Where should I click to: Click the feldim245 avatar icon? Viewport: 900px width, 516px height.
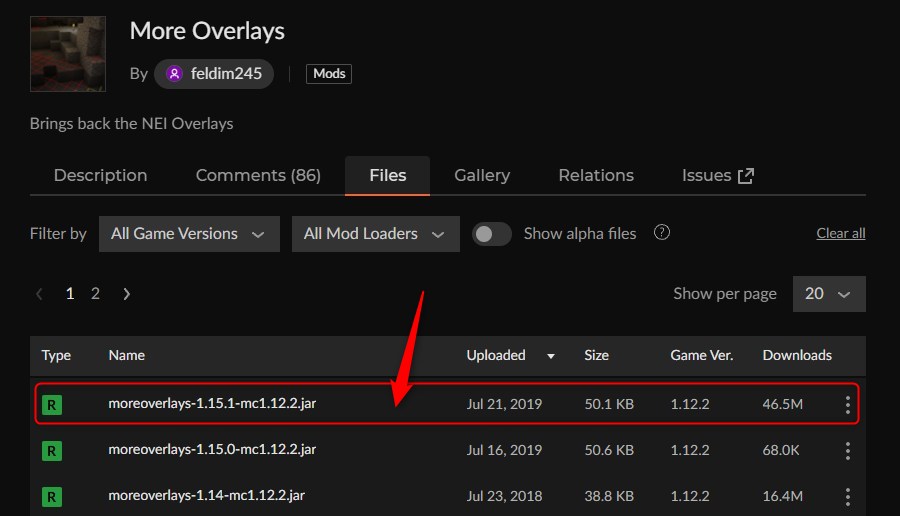[174, 73]
